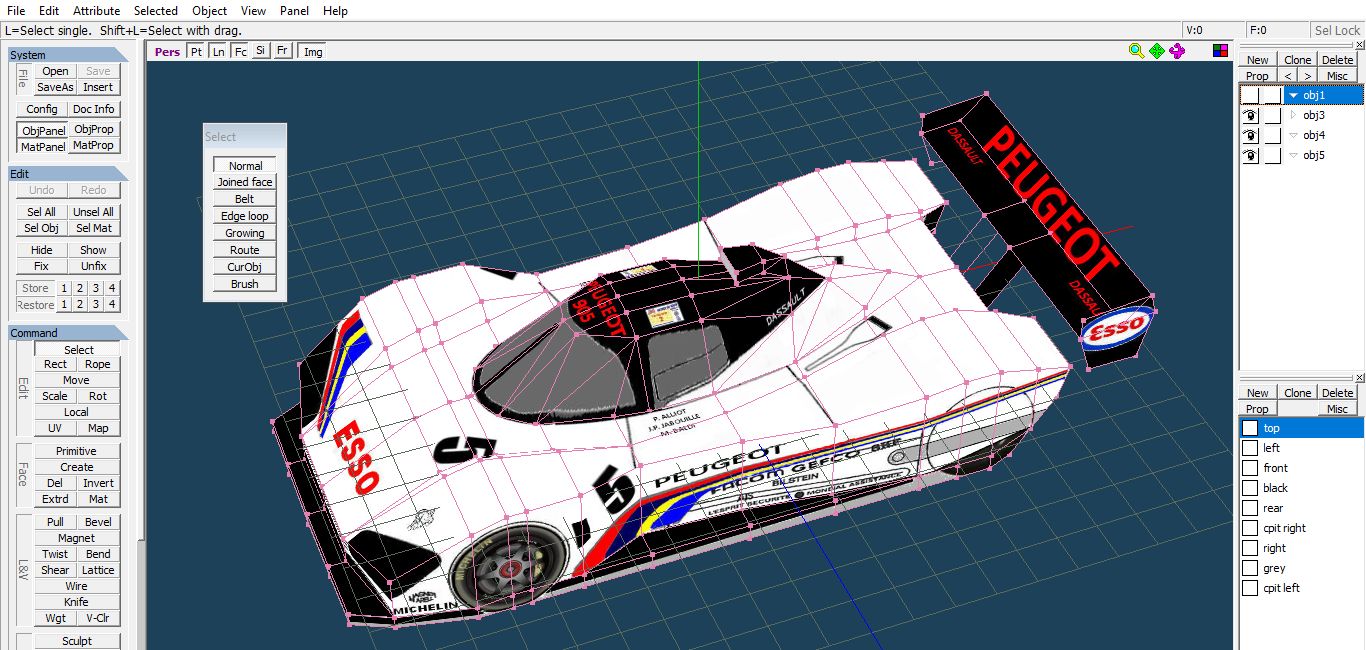Image resolution: width=1366 pixels, height=650 pixels.
Task: Move object down with > button
Action: (x=1306, y=76)
